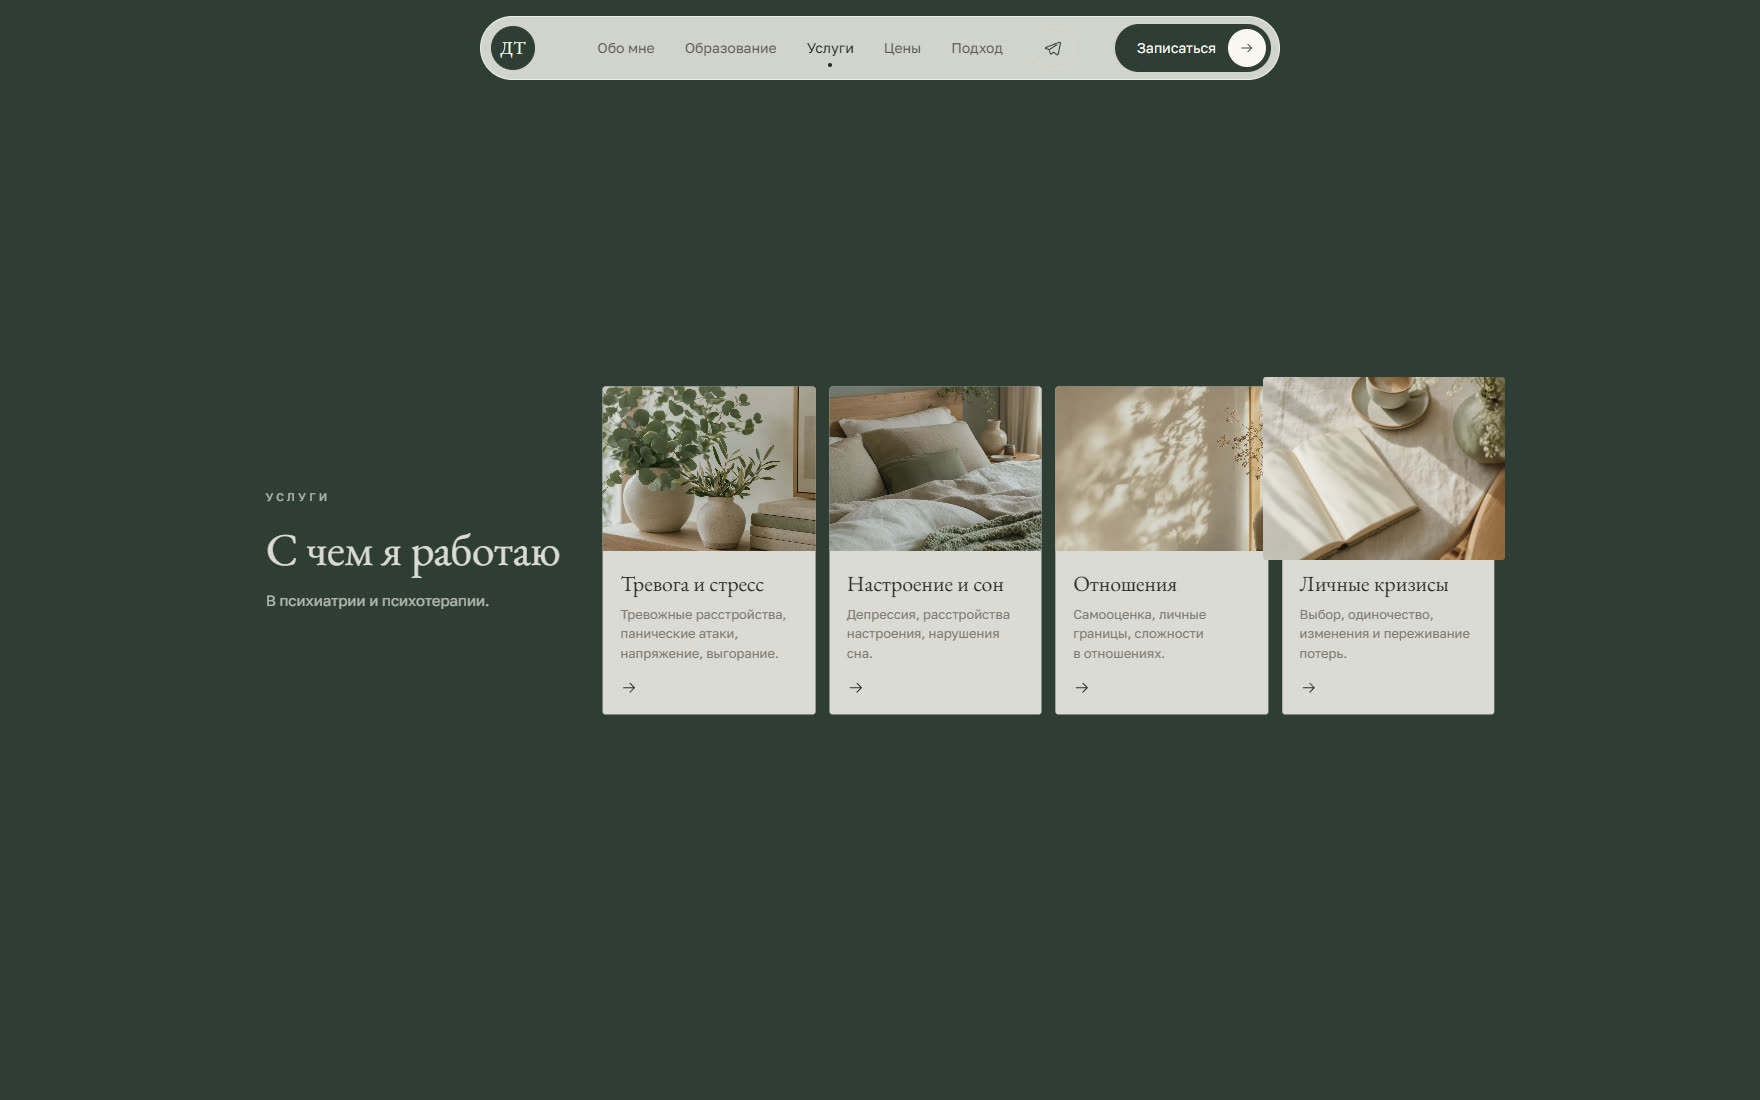
Task: Open the Отношения card title
Action: (x=1125, y=585)
